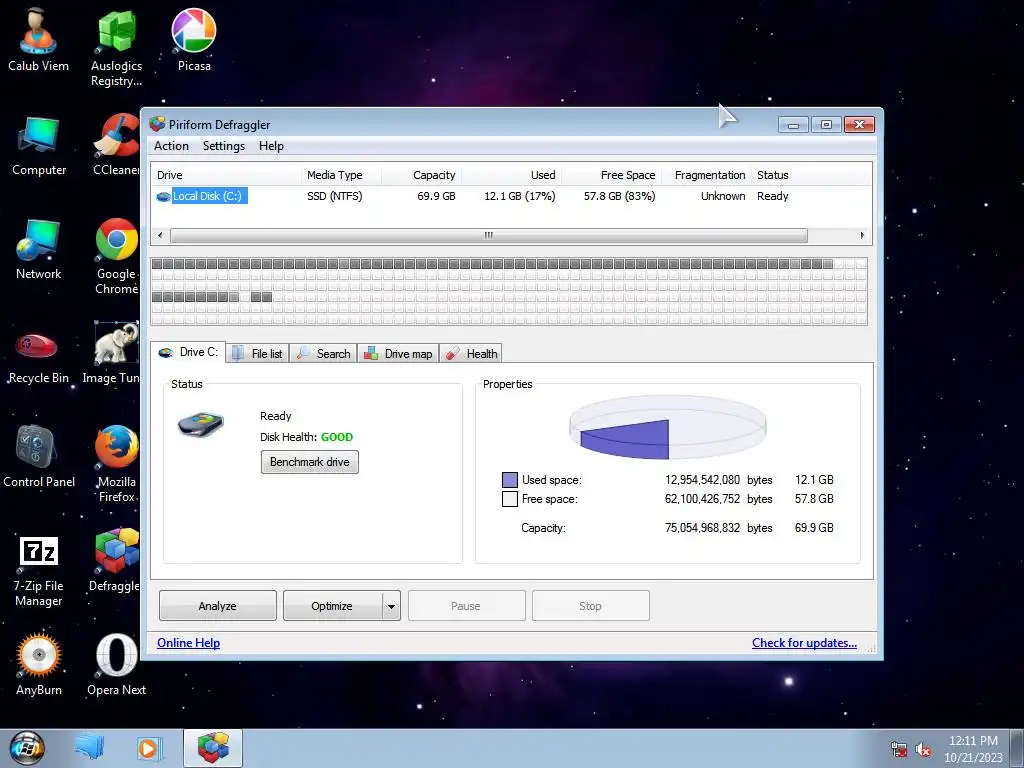Sort by the Drive column header
The width and height of the screenshot is (1024, 768).
(227, 175)
